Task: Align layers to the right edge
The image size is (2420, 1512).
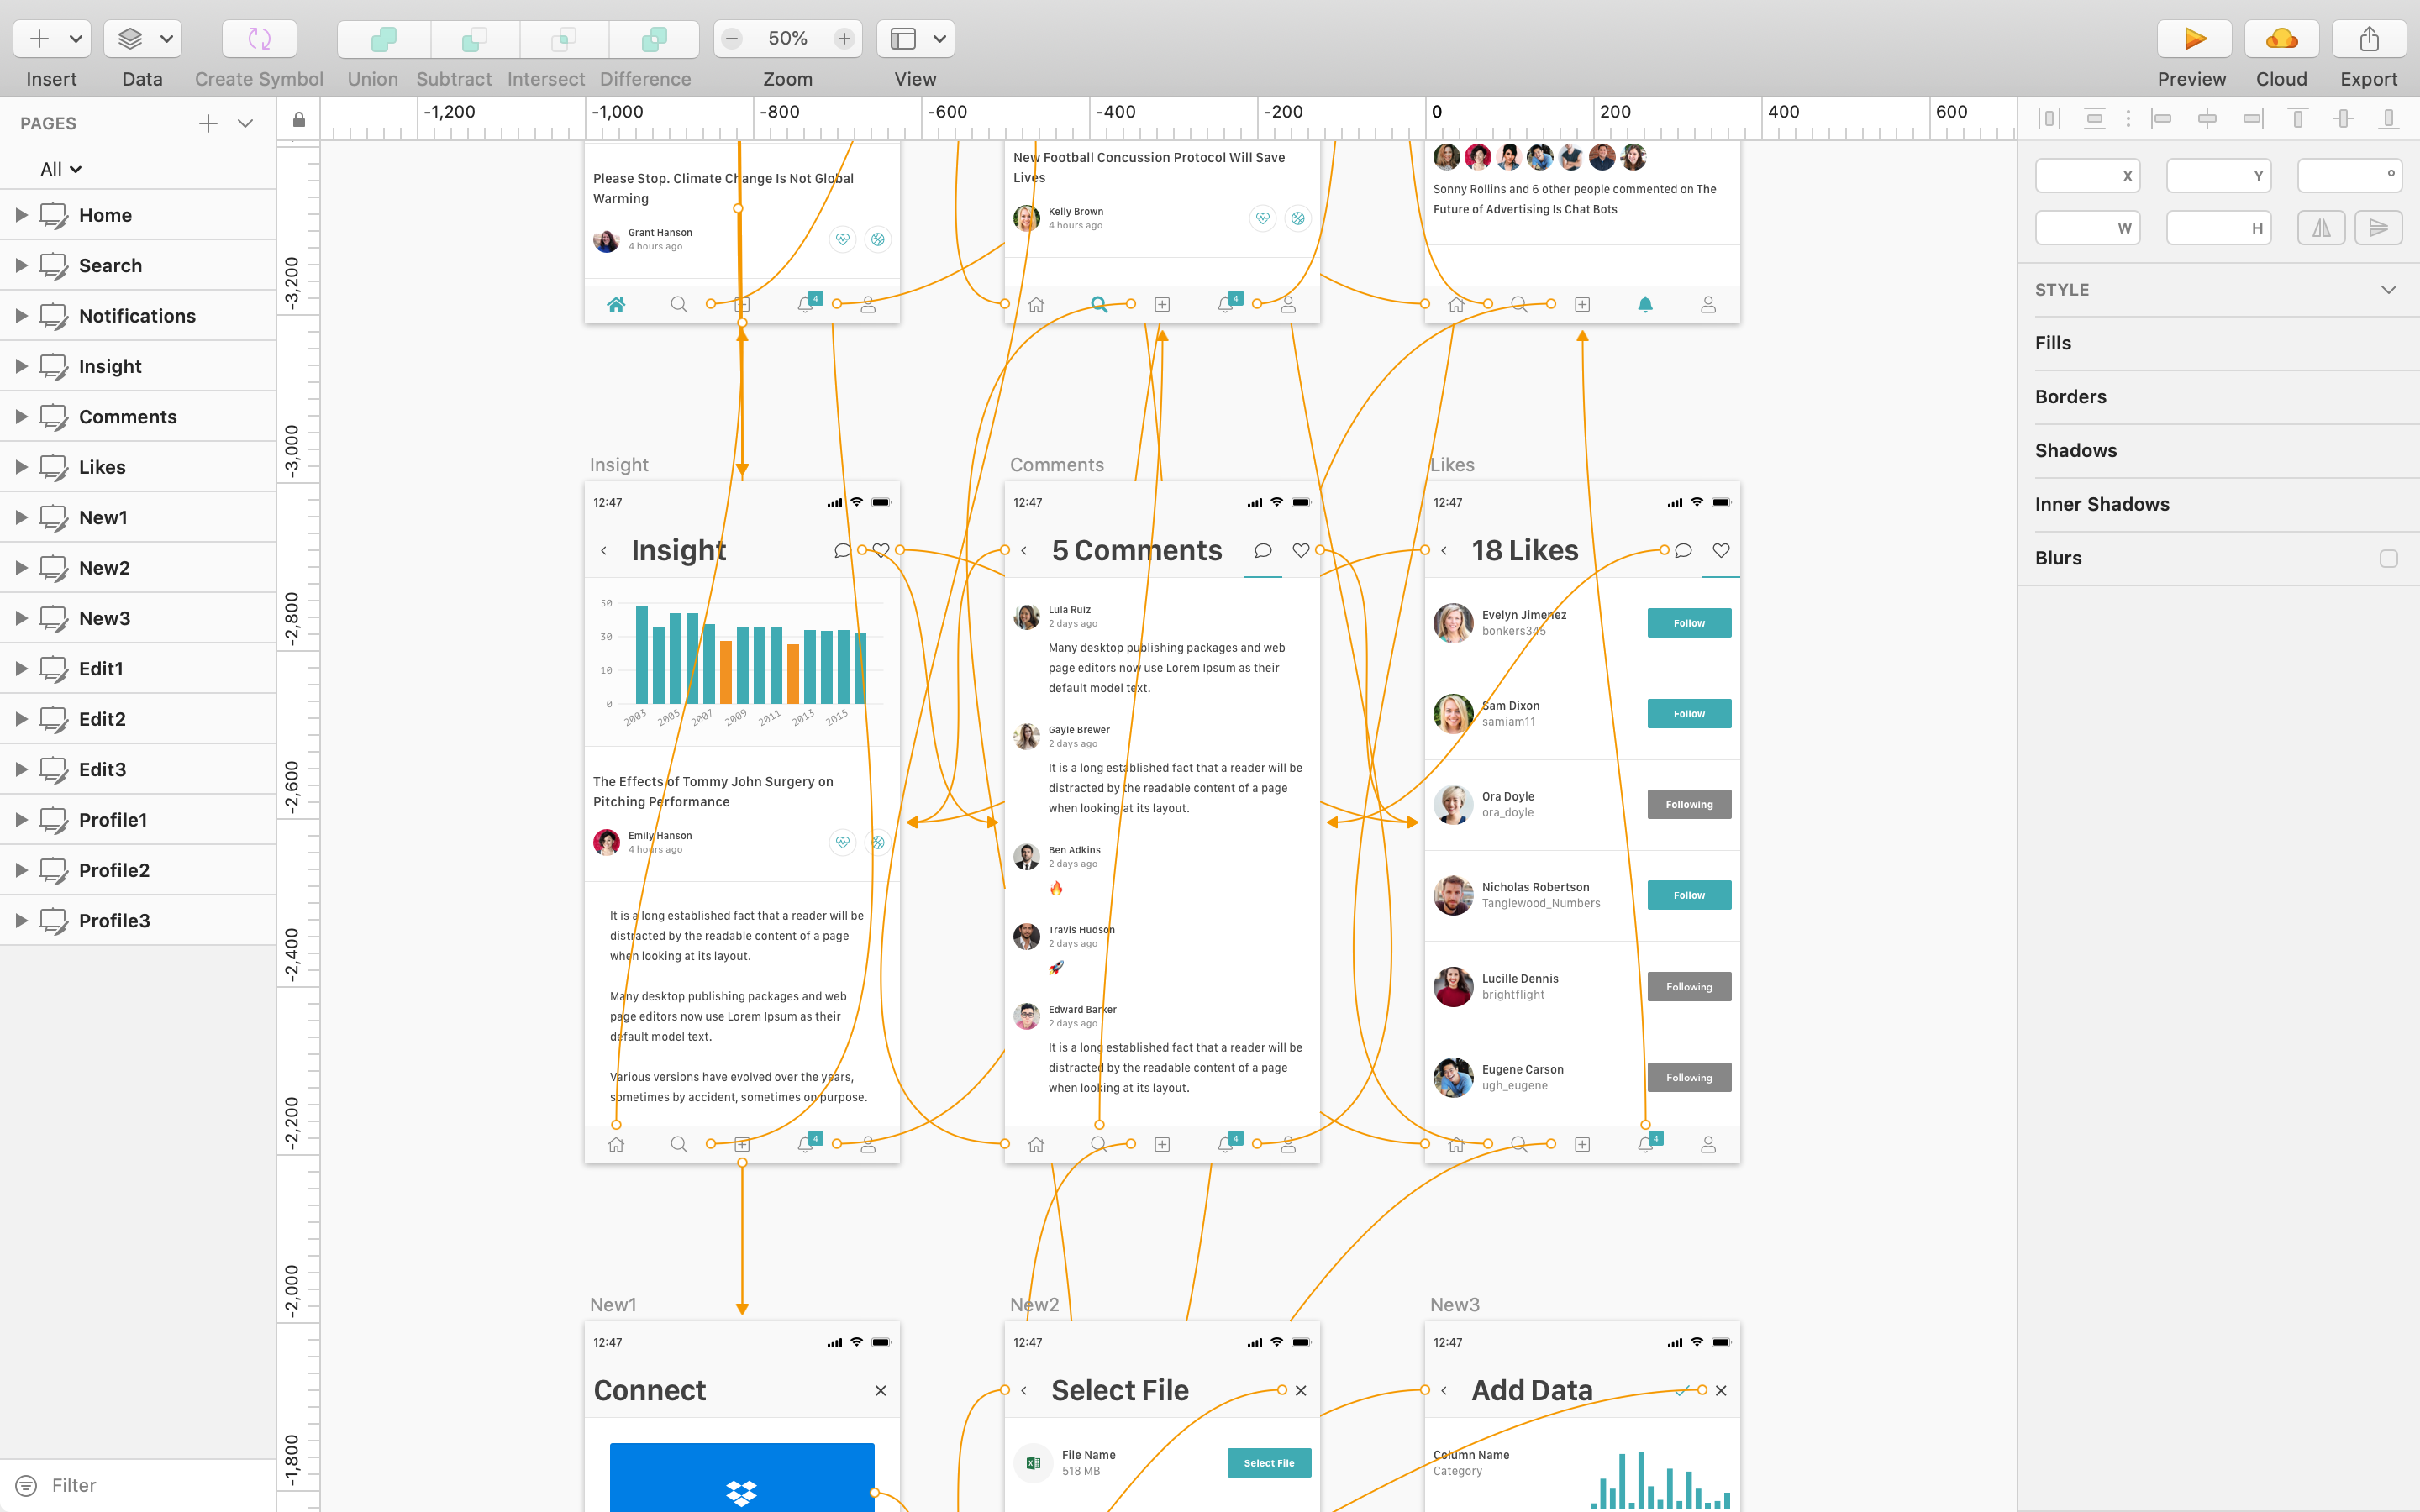Action: (2253, 119)
